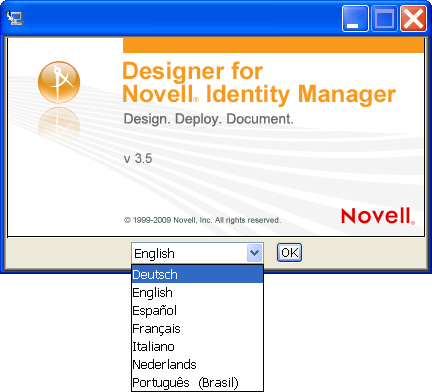The width and height of the screenshot is (432, 392).
Task: Click the copyright notice text
Action: [x=202, y=220]
